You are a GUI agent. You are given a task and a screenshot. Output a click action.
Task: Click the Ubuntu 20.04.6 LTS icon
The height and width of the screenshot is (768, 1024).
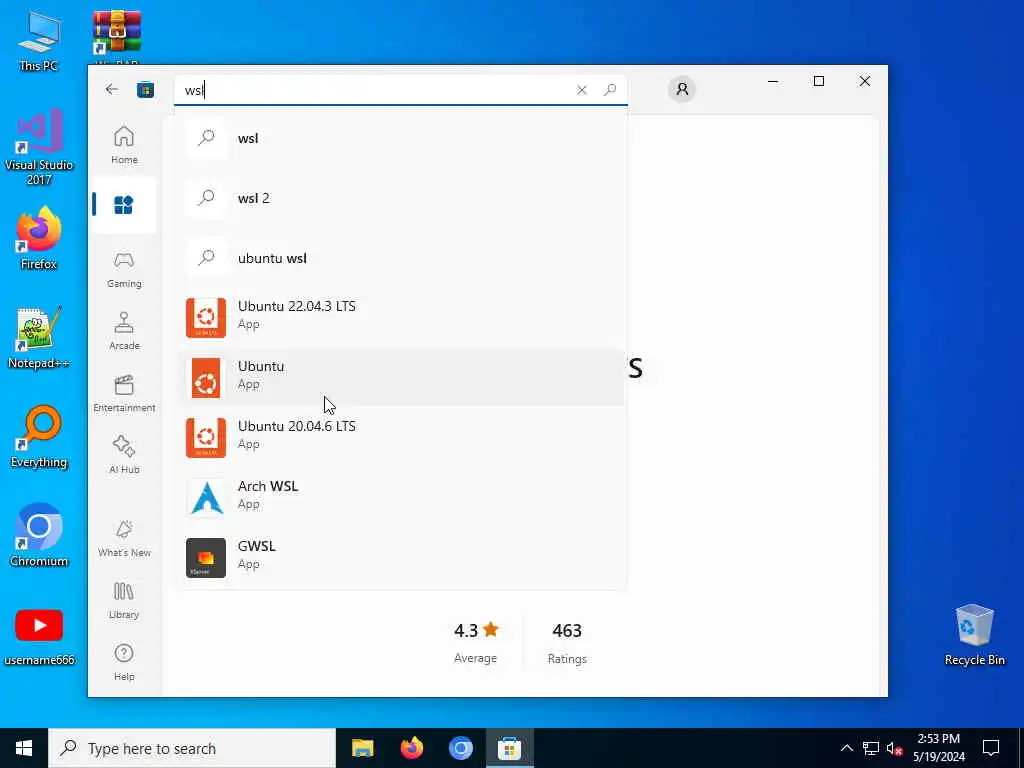[206, 438]
